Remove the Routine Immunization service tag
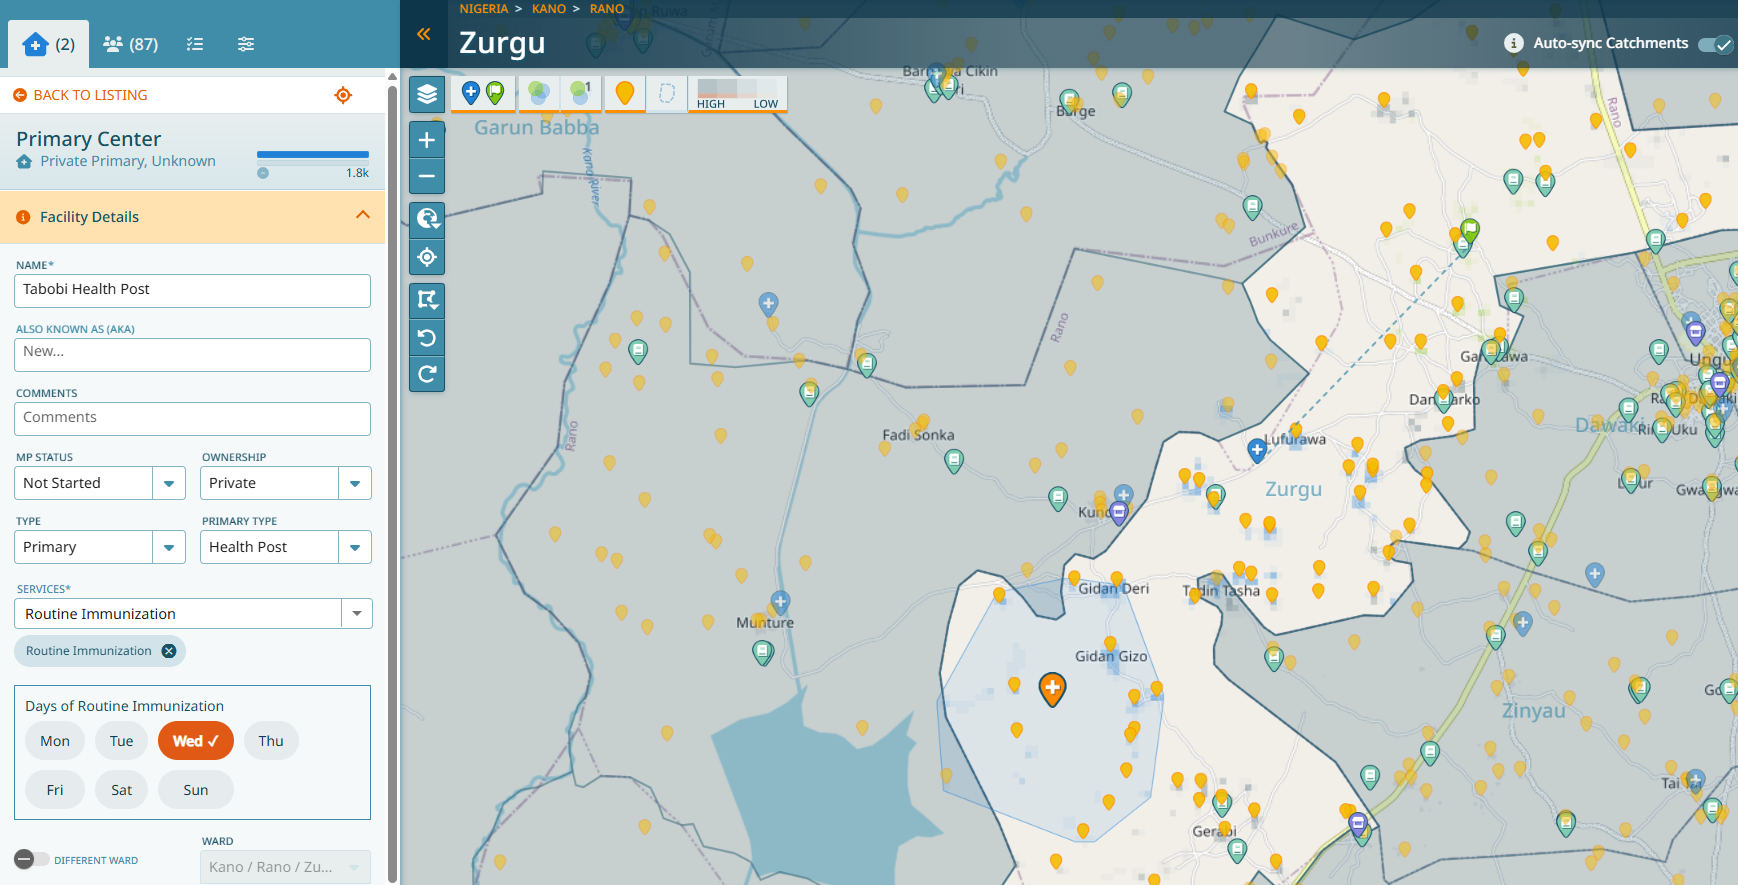 [x=169, y=651]
